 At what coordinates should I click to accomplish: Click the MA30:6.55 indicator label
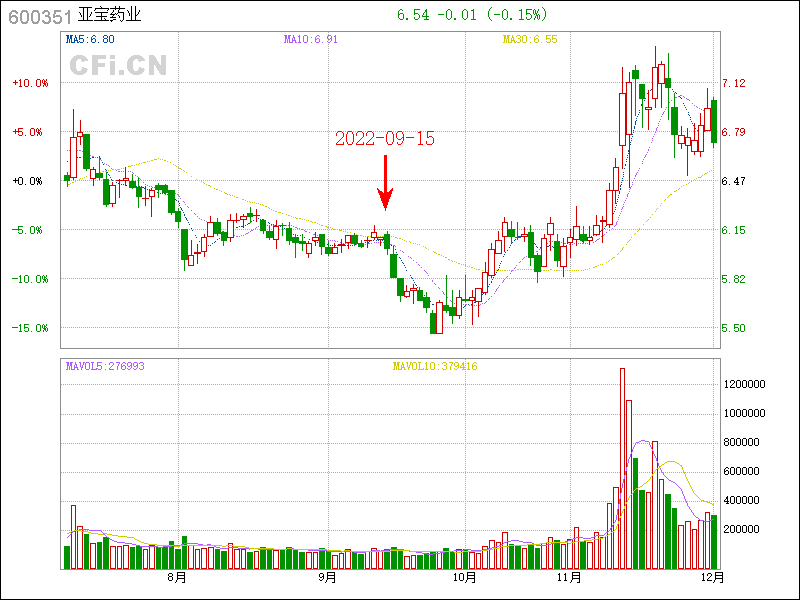pyautogui.click(x=529, y=39)
